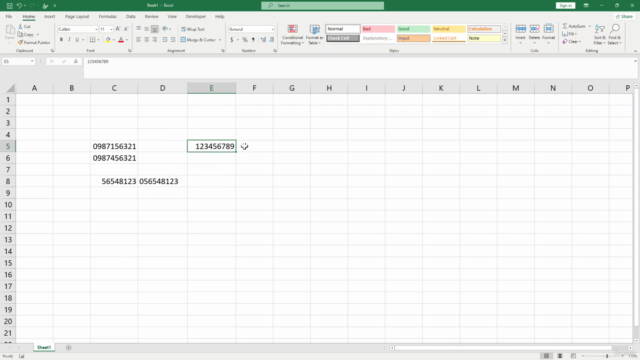The height and width of the screenshot is (360, 640).
Task: Open Sort & Filter tool
Action: tap(600, 34)
